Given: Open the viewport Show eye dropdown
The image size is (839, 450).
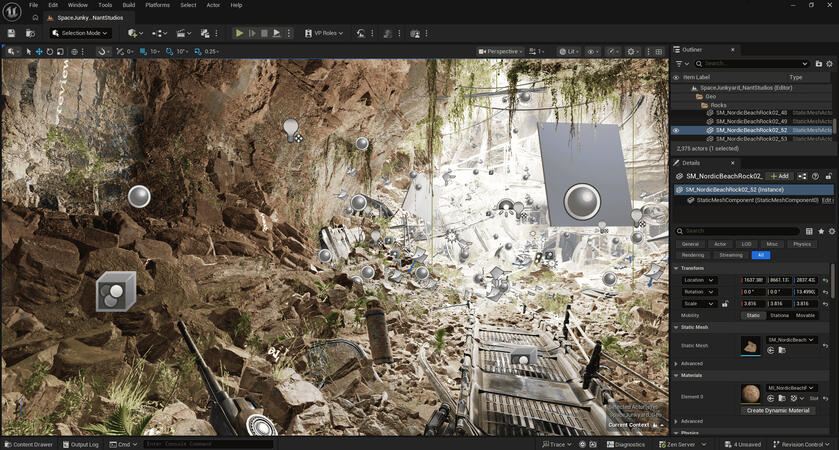Looking at the screenshot, I should coord(593,52).
